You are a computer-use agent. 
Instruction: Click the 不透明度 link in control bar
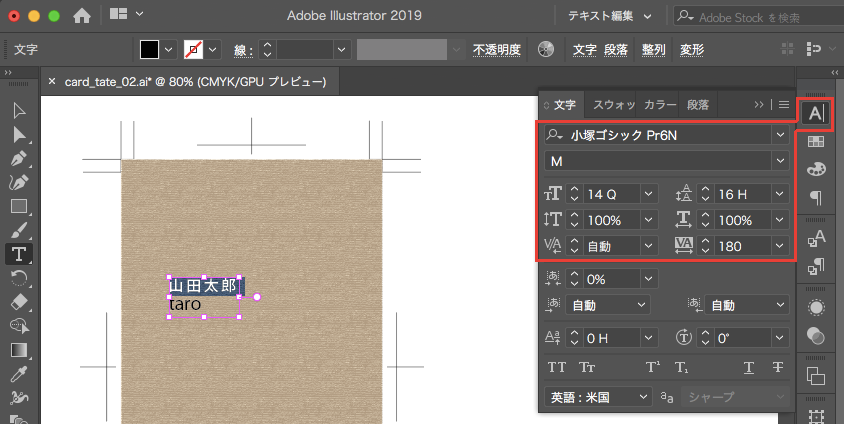[496, 49]
